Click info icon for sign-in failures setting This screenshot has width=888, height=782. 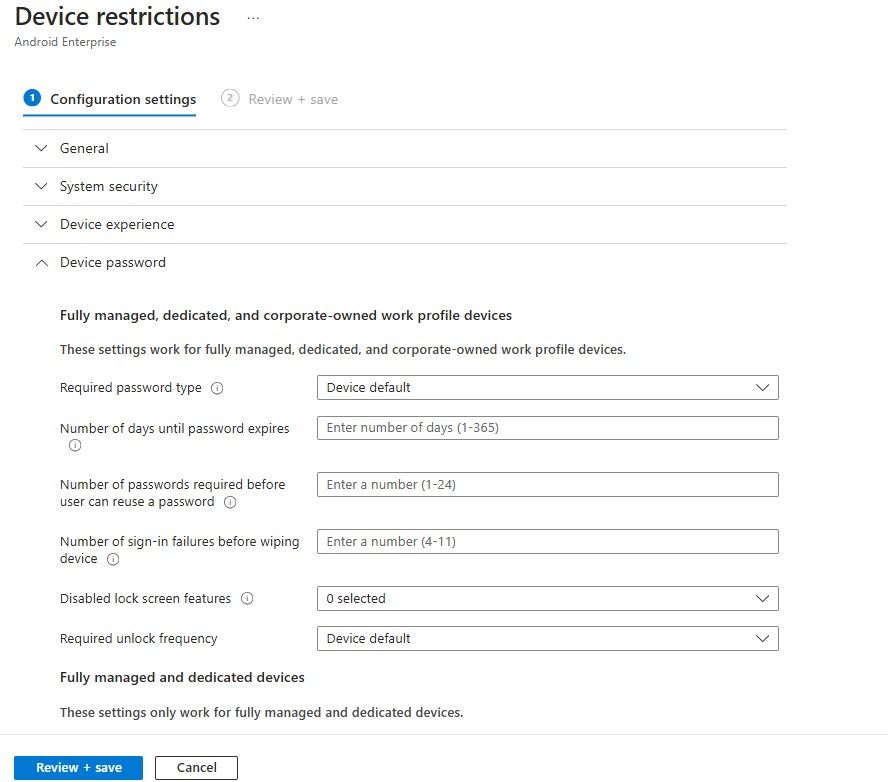[x=113, y=559]
